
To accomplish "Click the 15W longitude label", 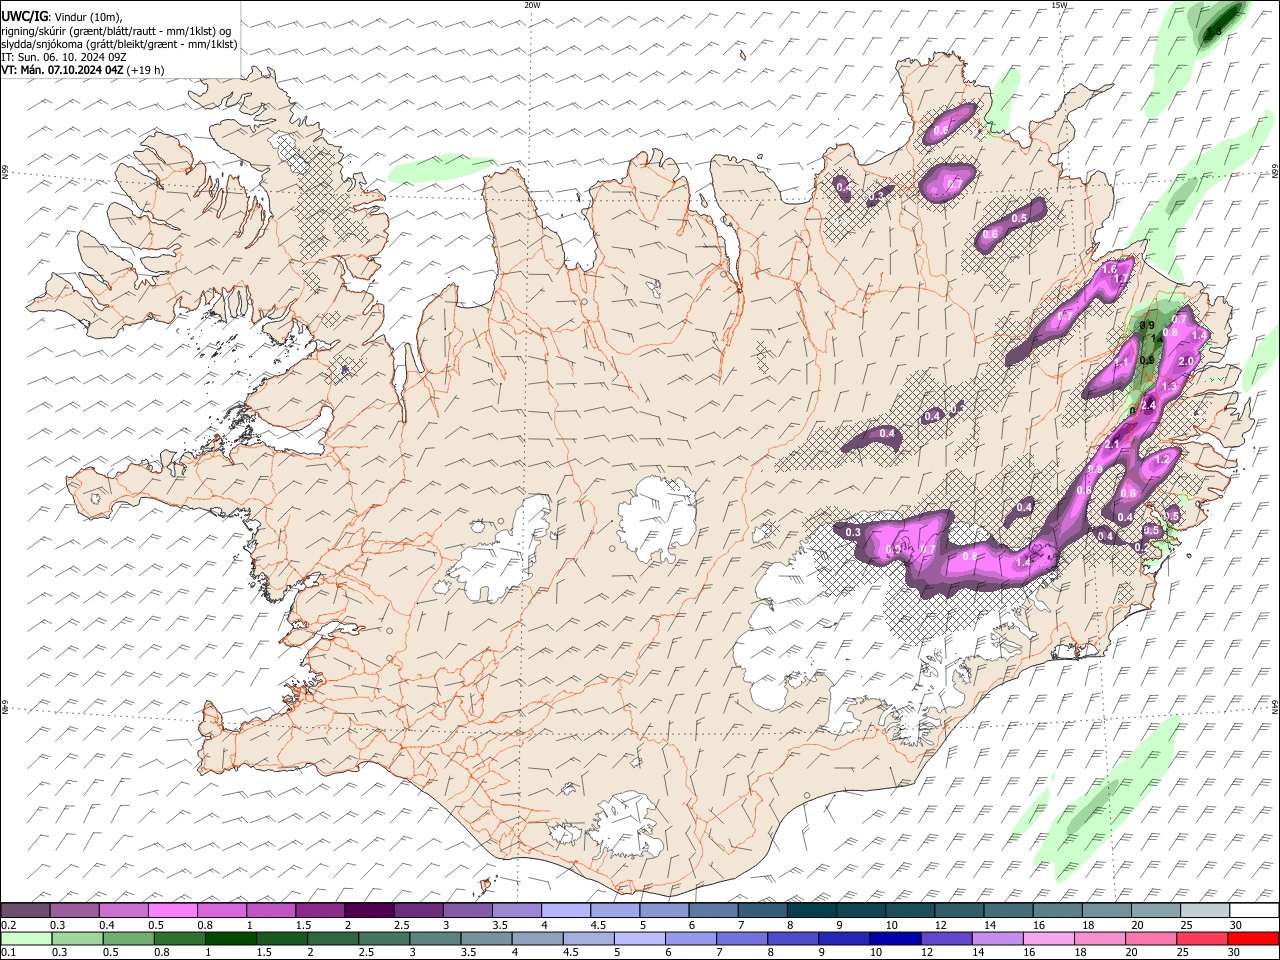I will [1059, 5].
